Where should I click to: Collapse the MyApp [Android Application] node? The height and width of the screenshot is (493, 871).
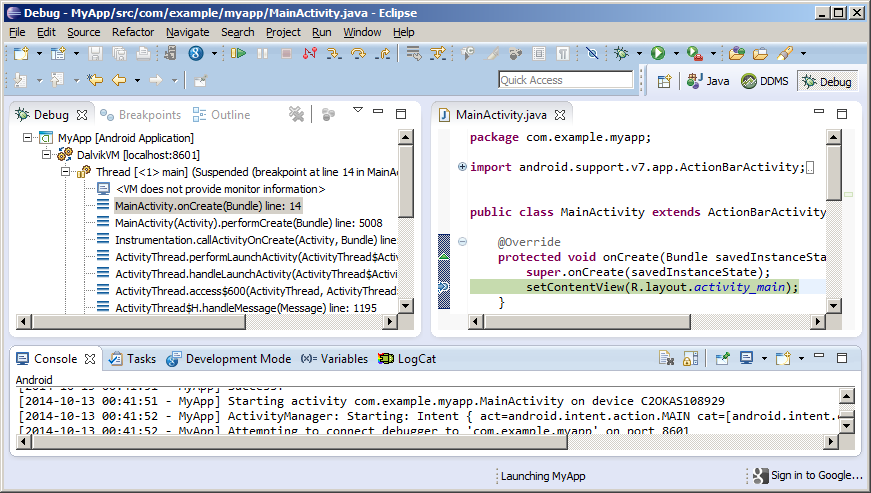coord(27,137)
